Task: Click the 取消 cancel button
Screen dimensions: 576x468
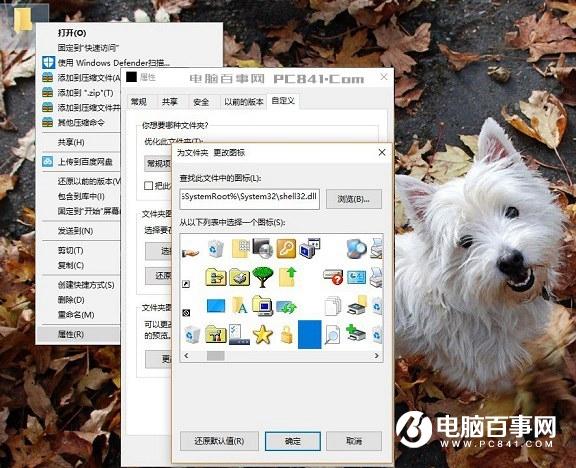Action: pos(354,441)
